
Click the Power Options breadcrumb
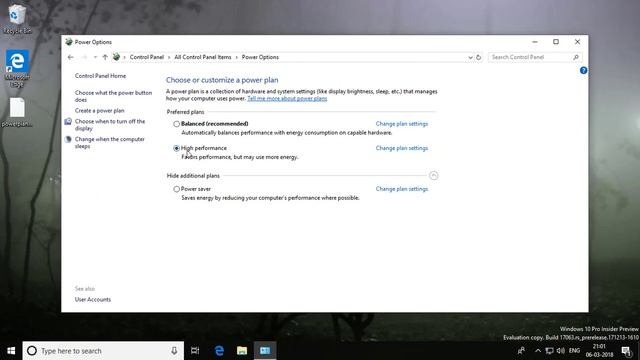260,57
